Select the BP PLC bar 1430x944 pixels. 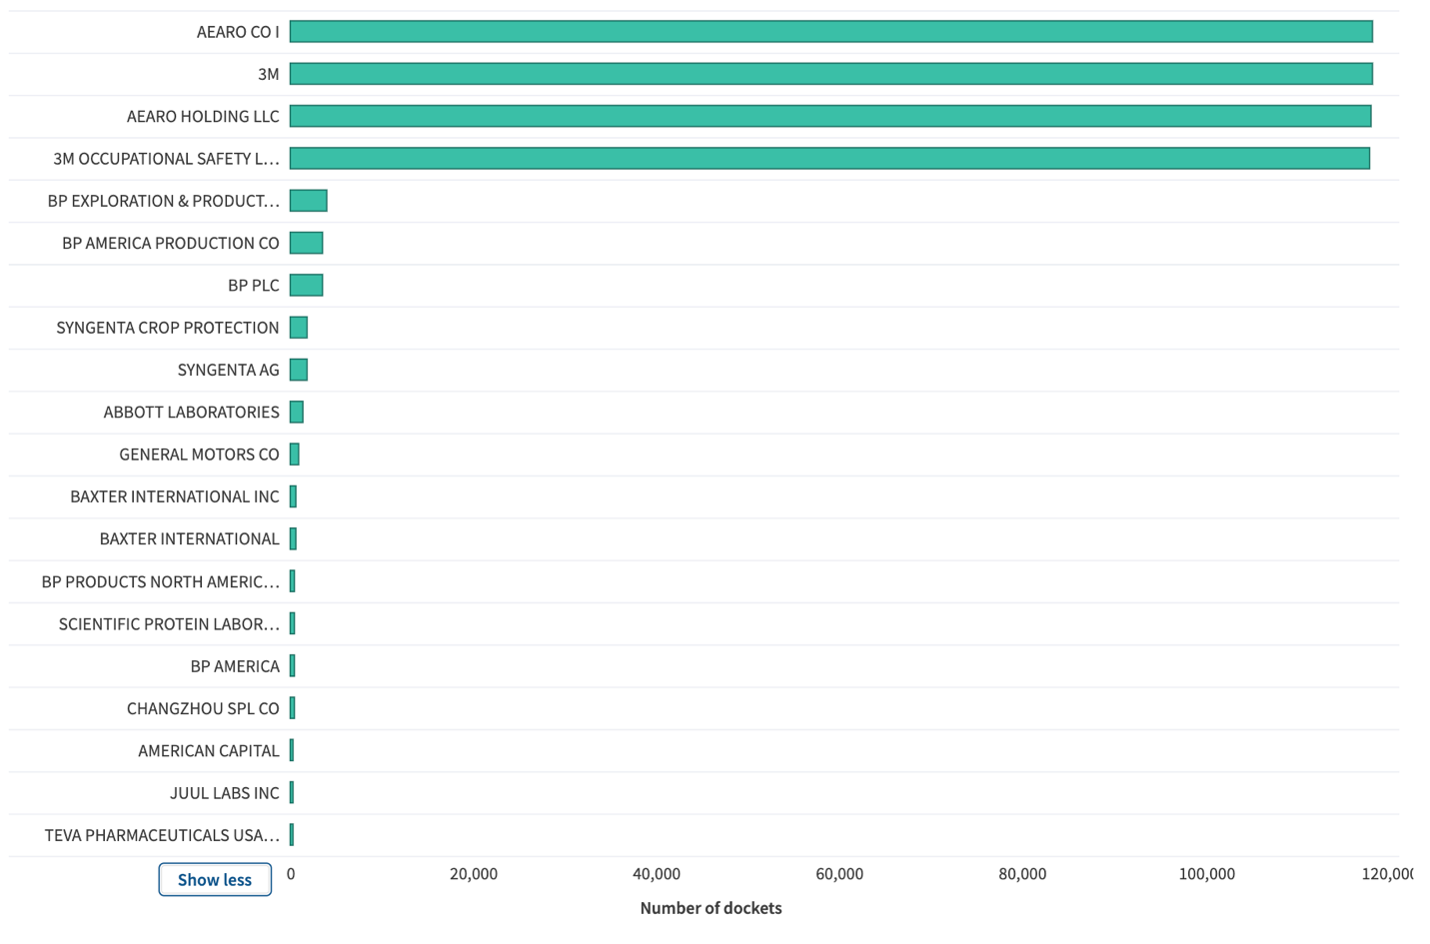click(306, 285)
